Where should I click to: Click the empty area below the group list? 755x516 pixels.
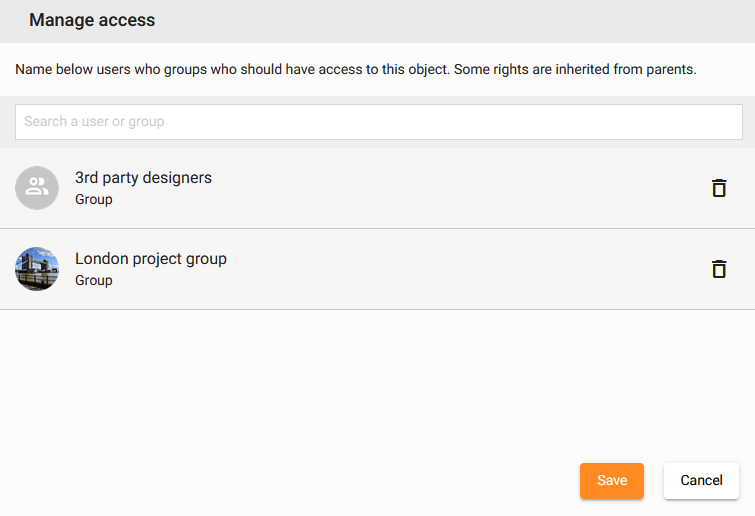click(x=378, y=380)
